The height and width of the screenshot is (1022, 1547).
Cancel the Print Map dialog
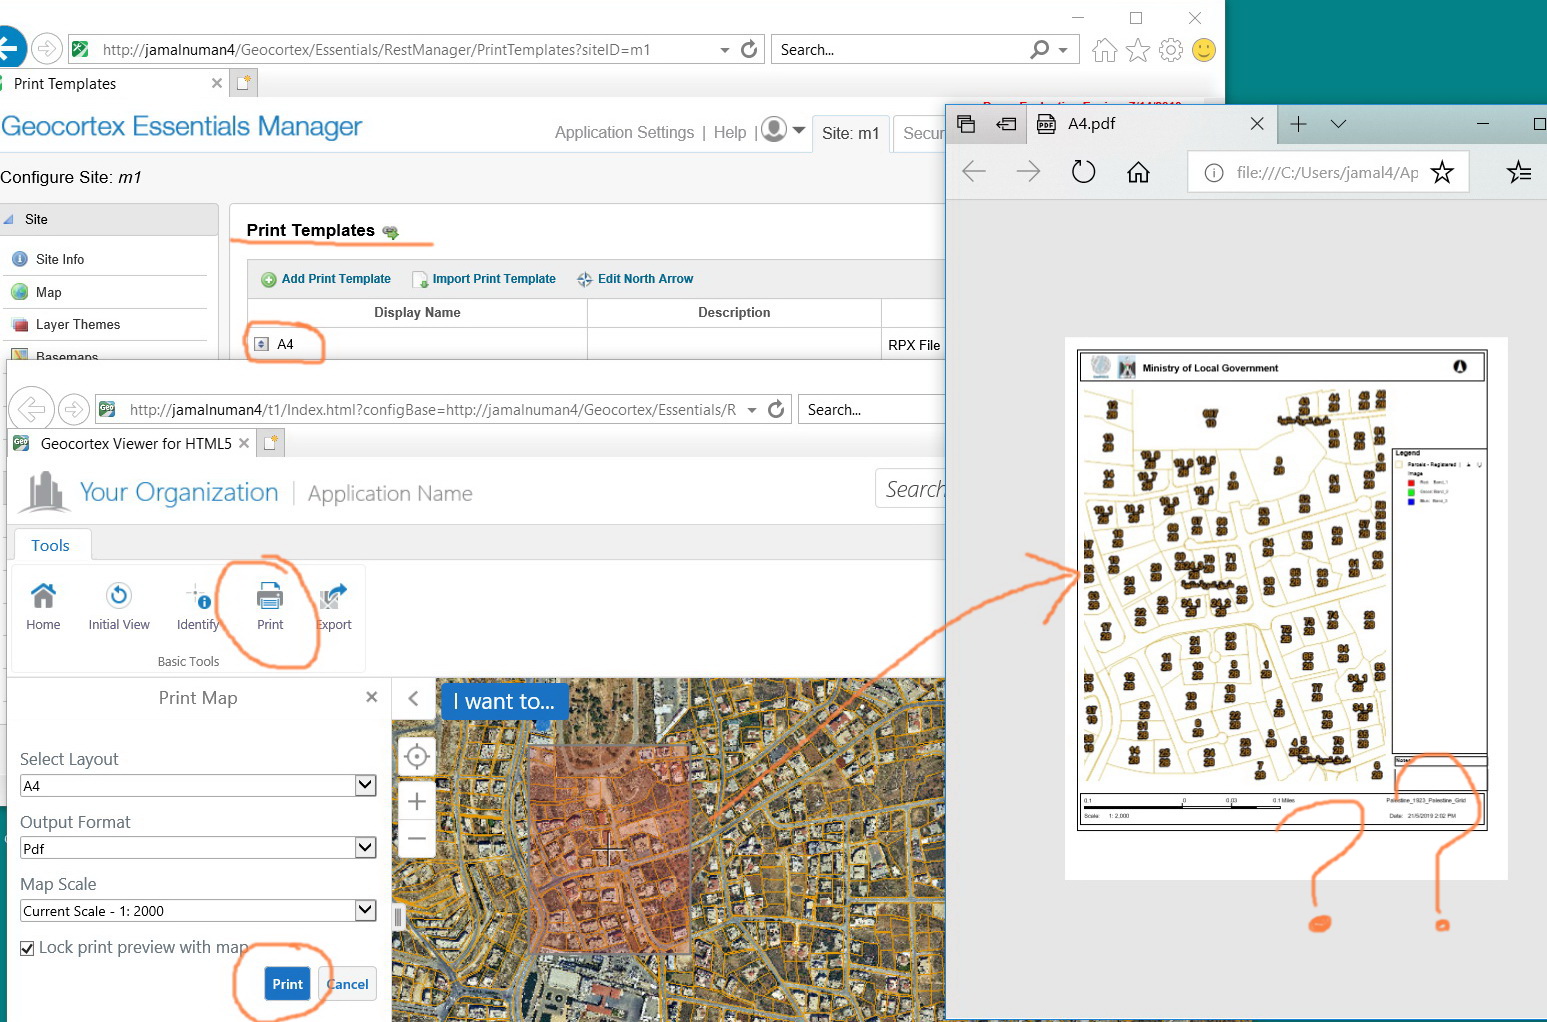(x=347, y=984)
